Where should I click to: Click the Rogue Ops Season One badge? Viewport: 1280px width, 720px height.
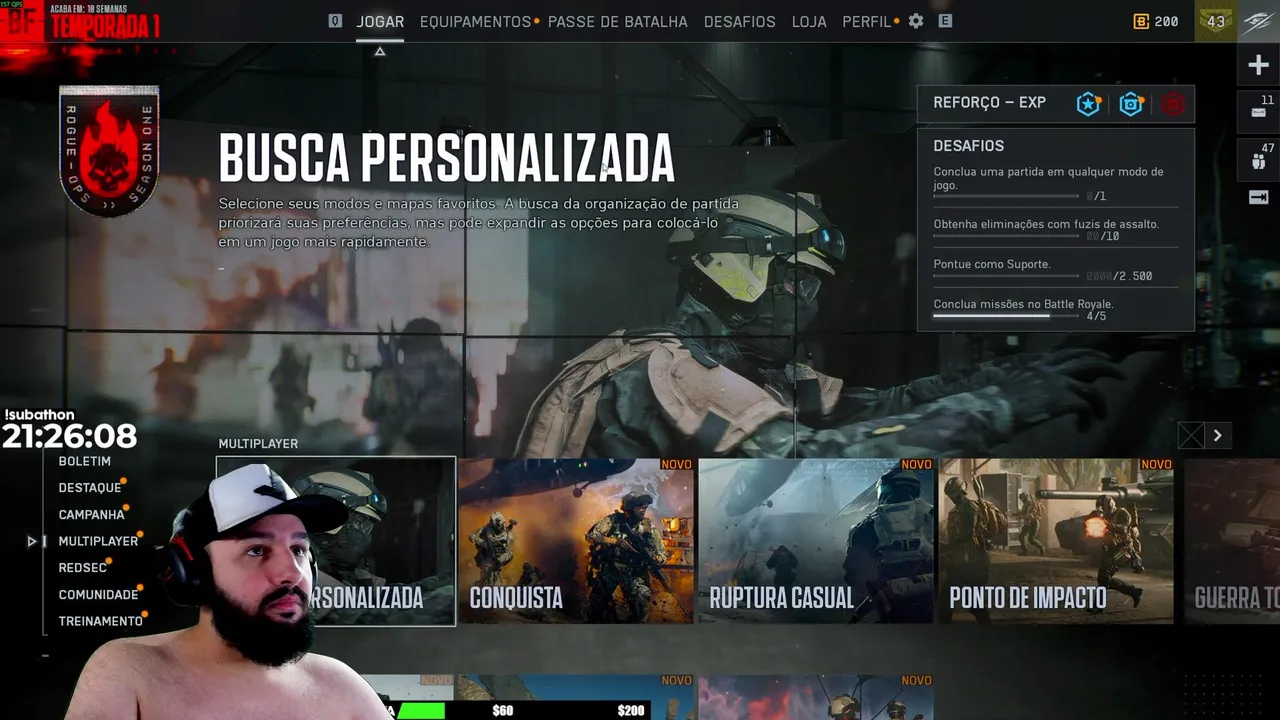109,150
